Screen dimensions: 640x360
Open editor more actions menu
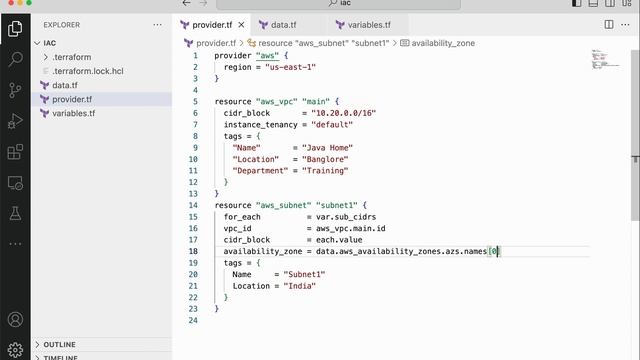(x=625, y=25)
